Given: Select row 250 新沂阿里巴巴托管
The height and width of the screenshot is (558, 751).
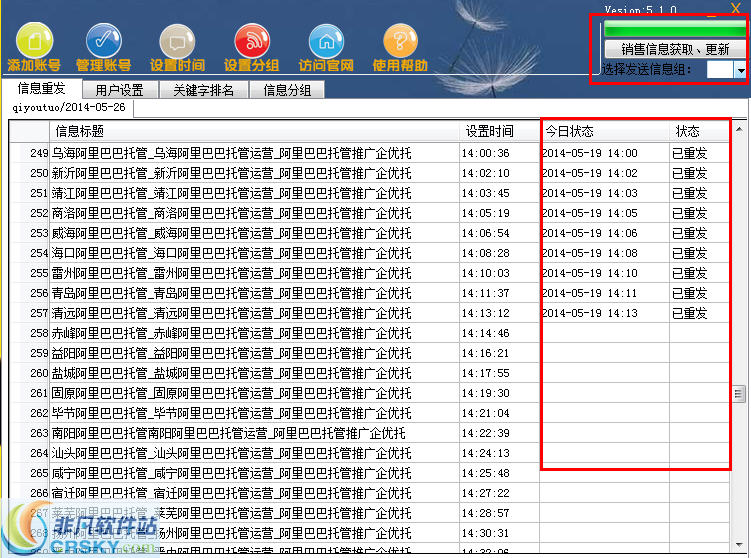Looking at the screenshot, I should click(x=369, y=173).
